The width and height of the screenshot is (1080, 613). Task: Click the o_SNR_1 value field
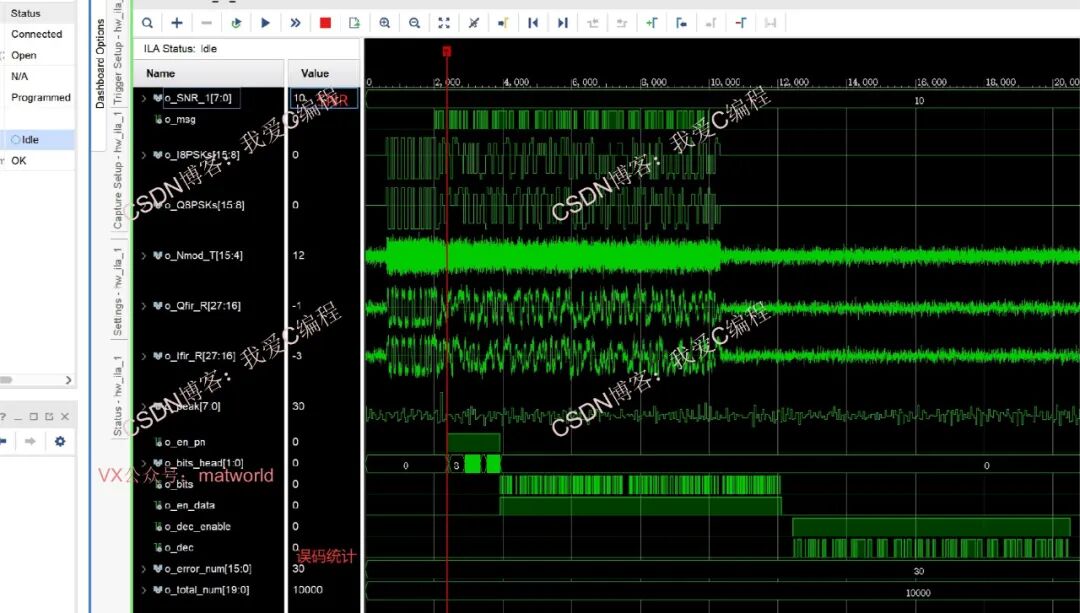323,98
